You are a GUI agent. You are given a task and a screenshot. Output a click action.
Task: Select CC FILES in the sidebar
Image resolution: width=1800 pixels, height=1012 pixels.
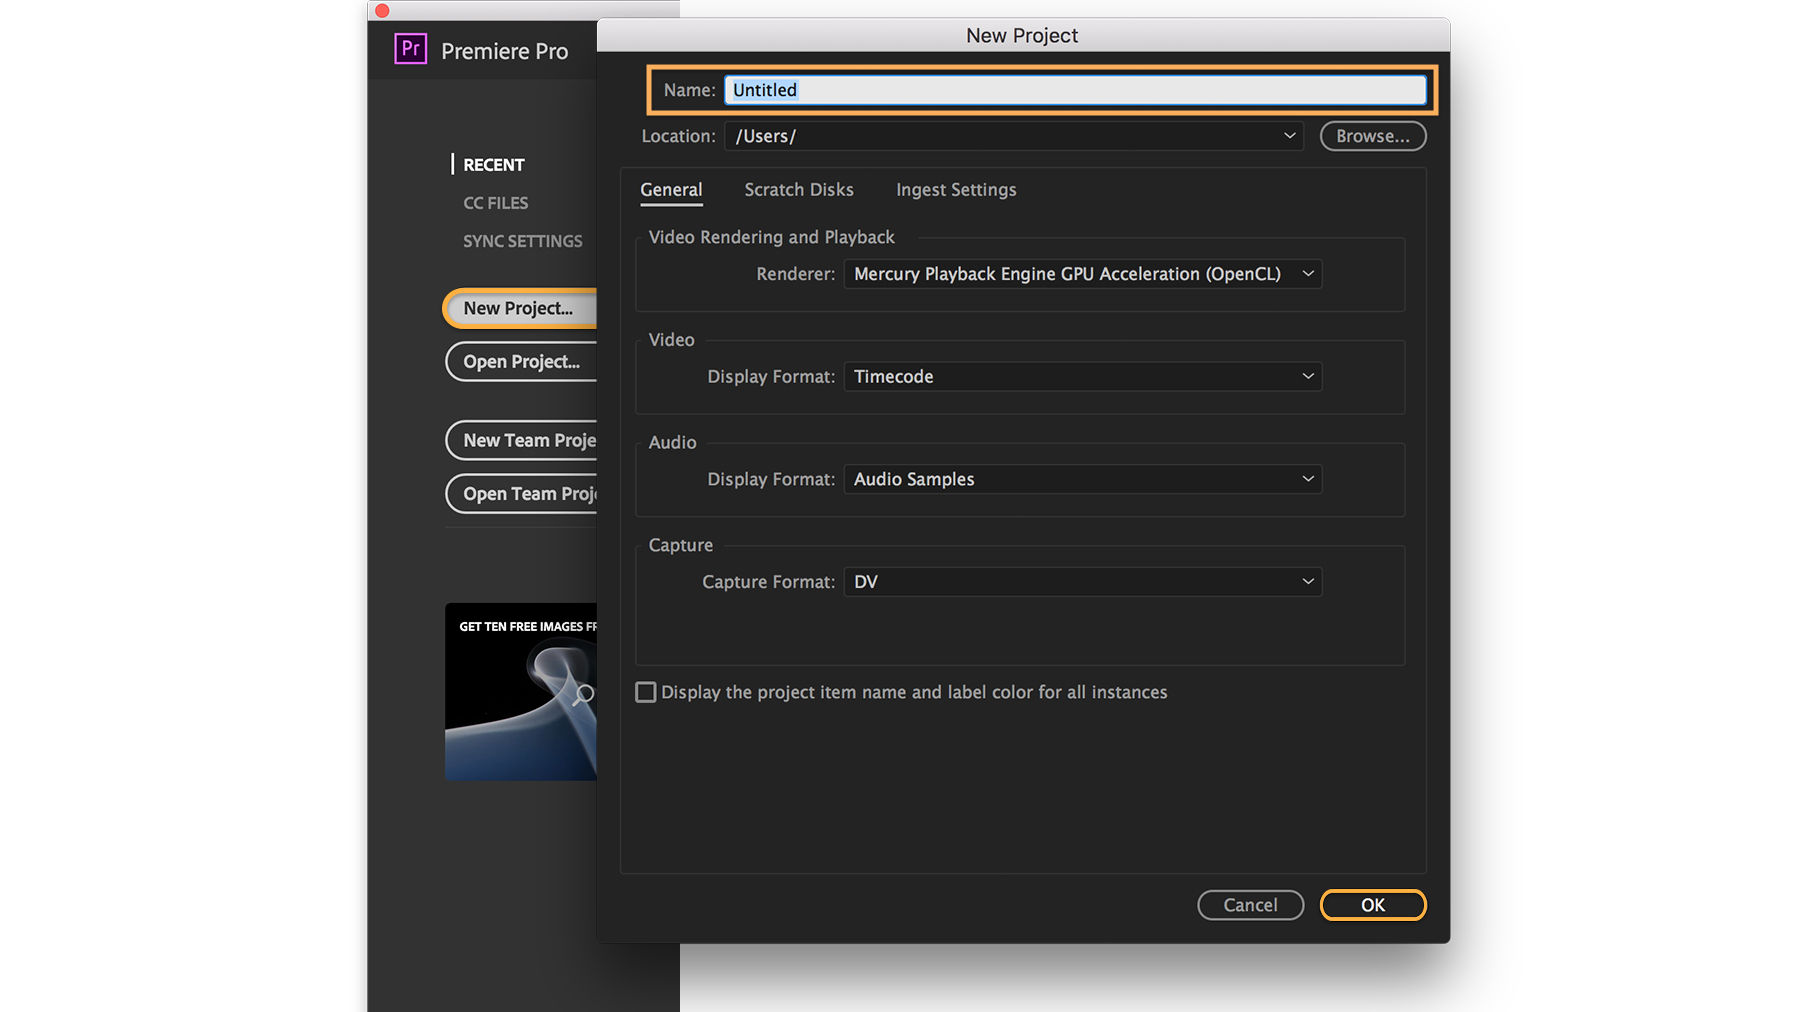[x=495, y=202]
